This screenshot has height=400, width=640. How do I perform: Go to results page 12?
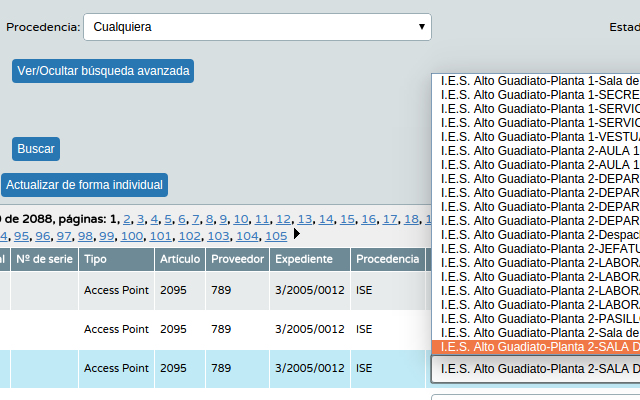[x=283, y=219]
